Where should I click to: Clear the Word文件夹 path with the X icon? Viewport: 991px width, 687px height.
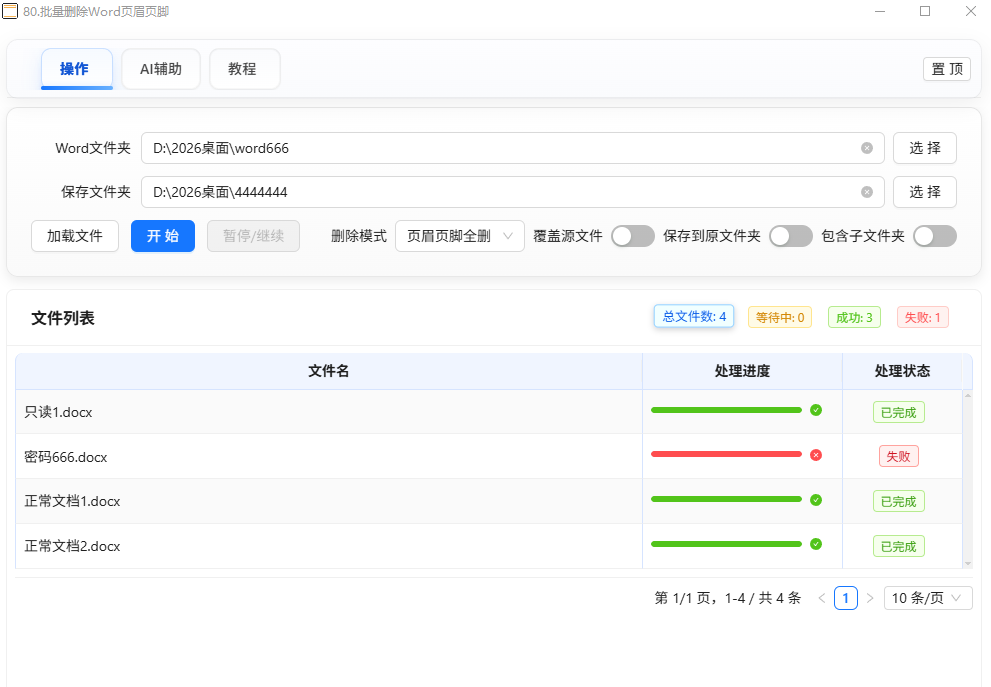tap(867, 148)
